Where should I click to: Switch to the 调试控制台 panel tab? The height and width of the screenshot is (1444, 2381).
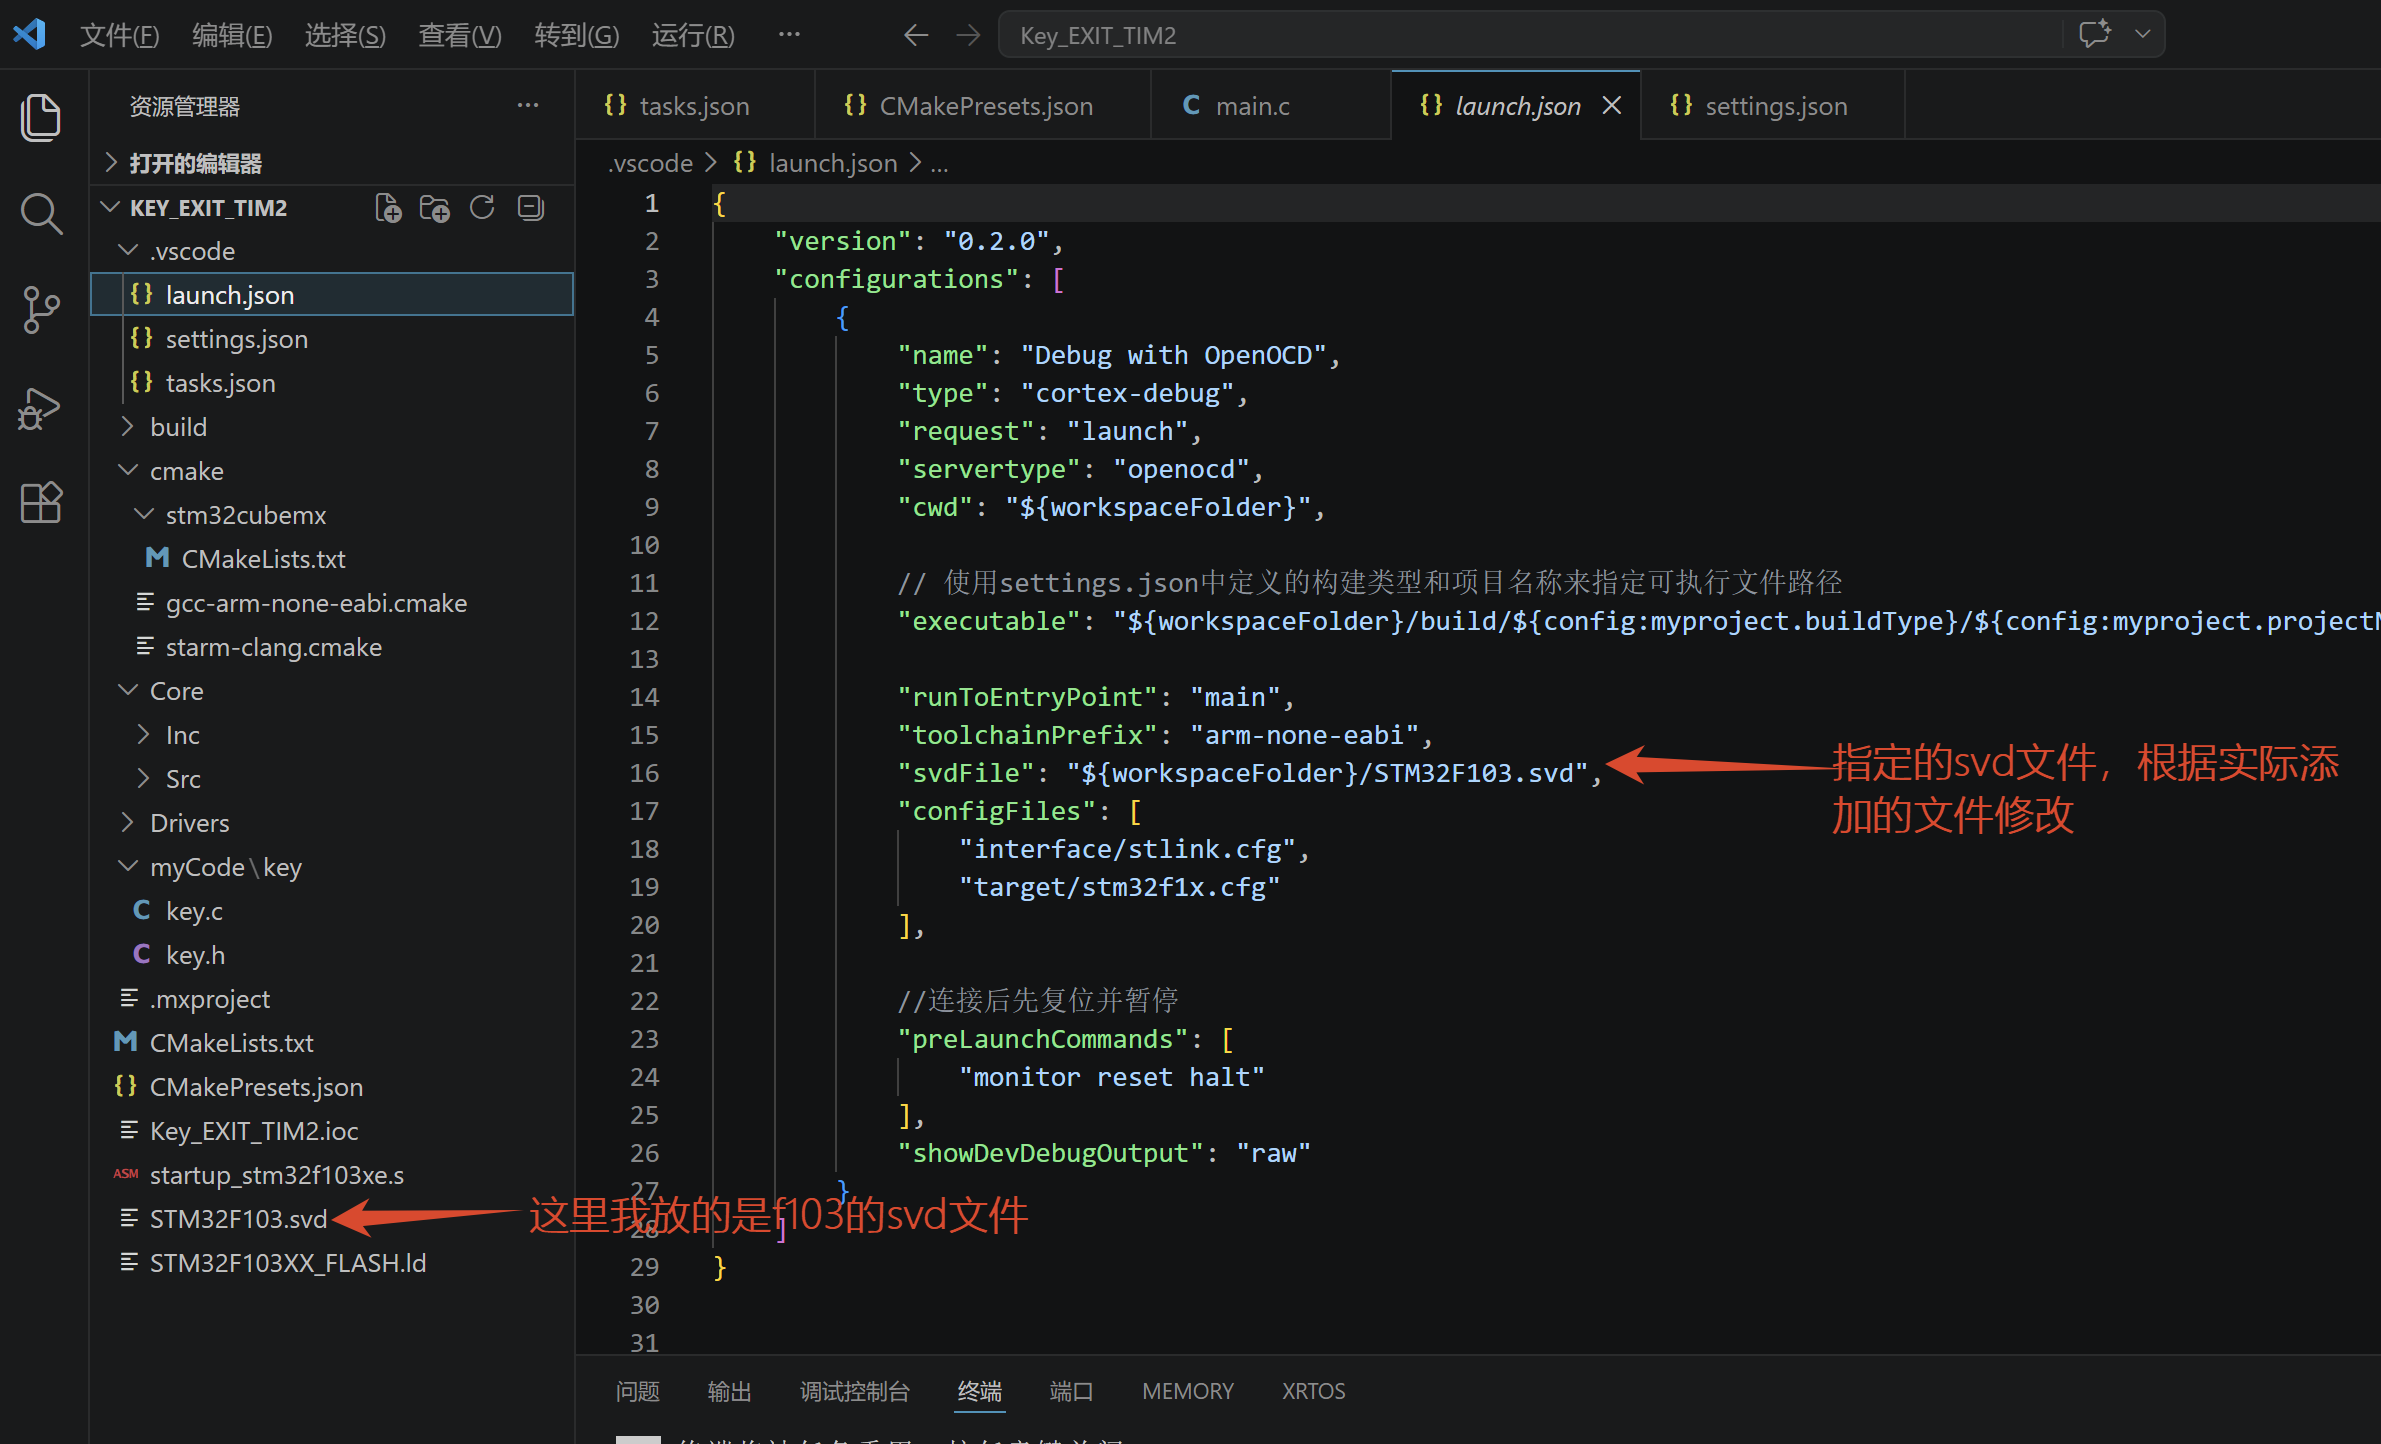coord(855,1391)
